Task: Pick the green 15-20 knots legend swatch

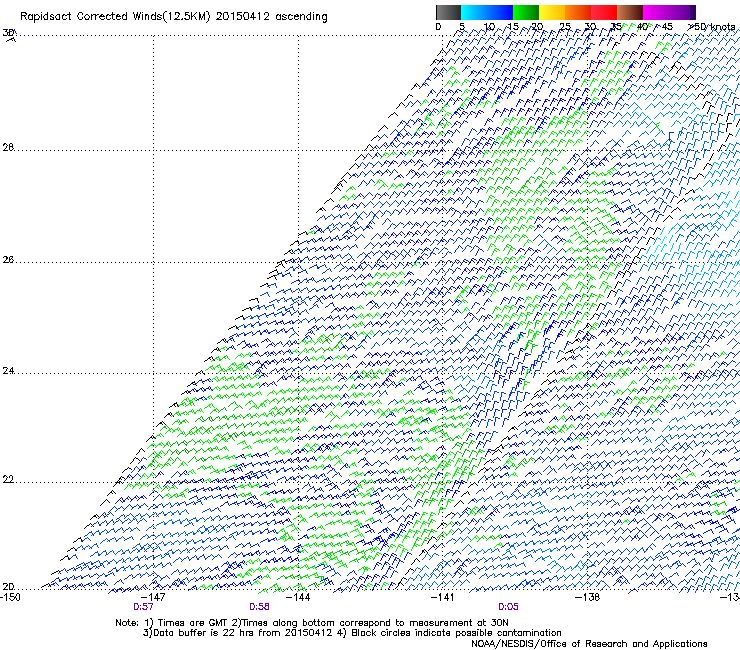Action: pyautogui.click(x=526, y=12)
